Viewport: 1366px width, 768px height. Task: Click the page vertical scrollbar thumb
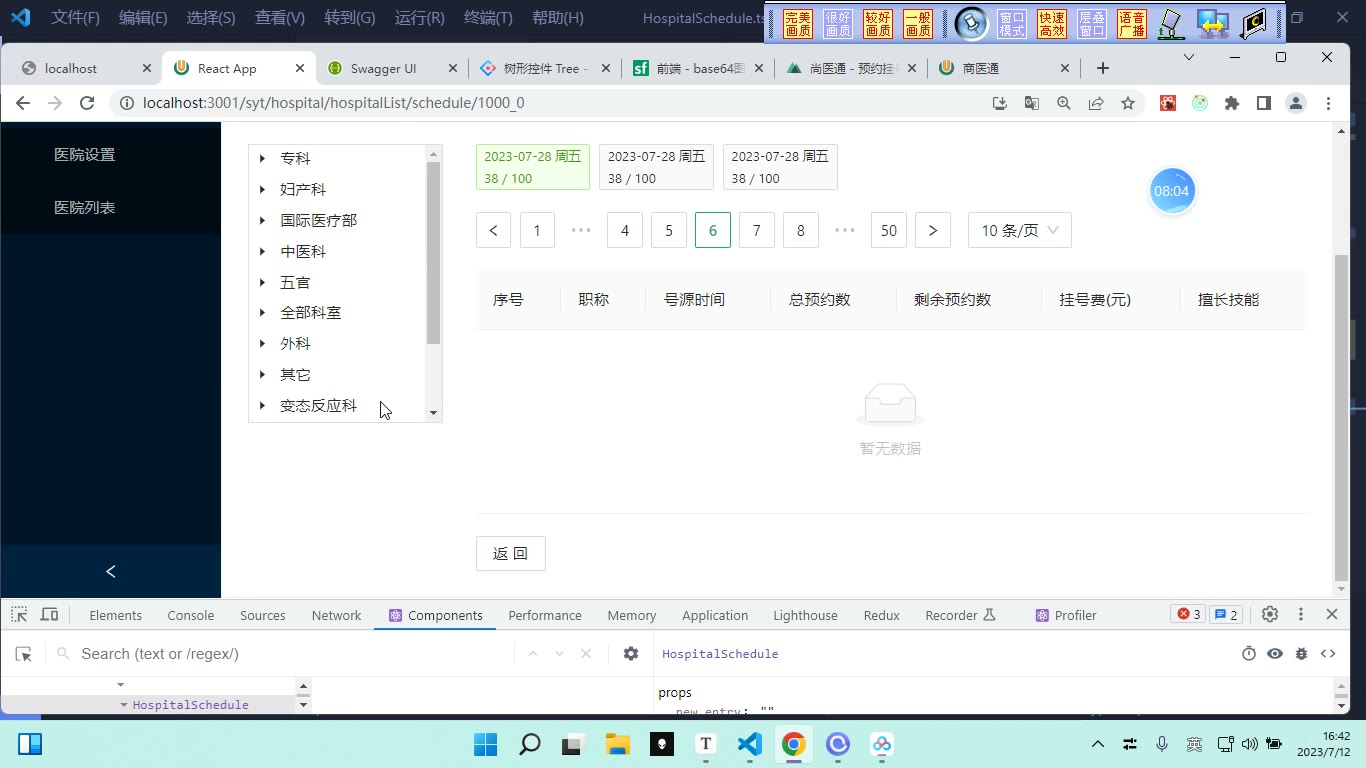click(1342, 418)
